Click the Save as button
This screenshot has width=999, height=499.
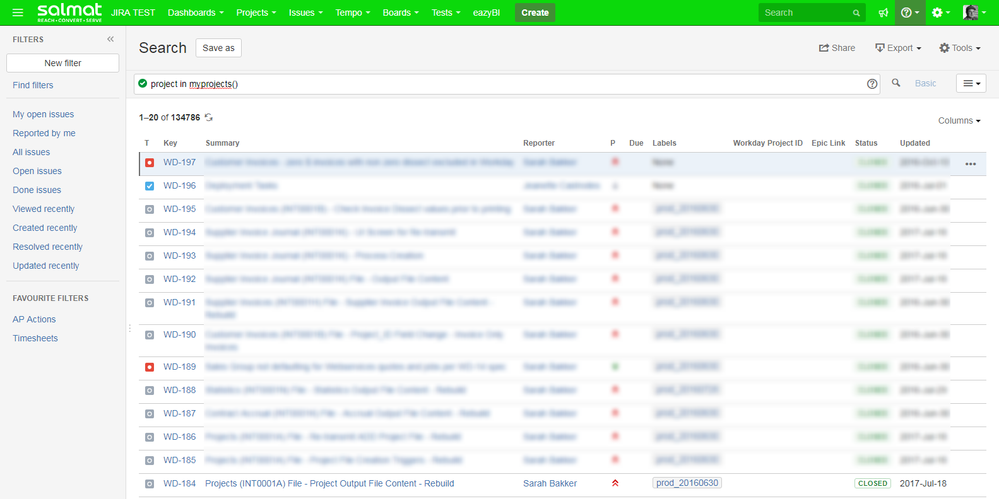coord(219,48)
